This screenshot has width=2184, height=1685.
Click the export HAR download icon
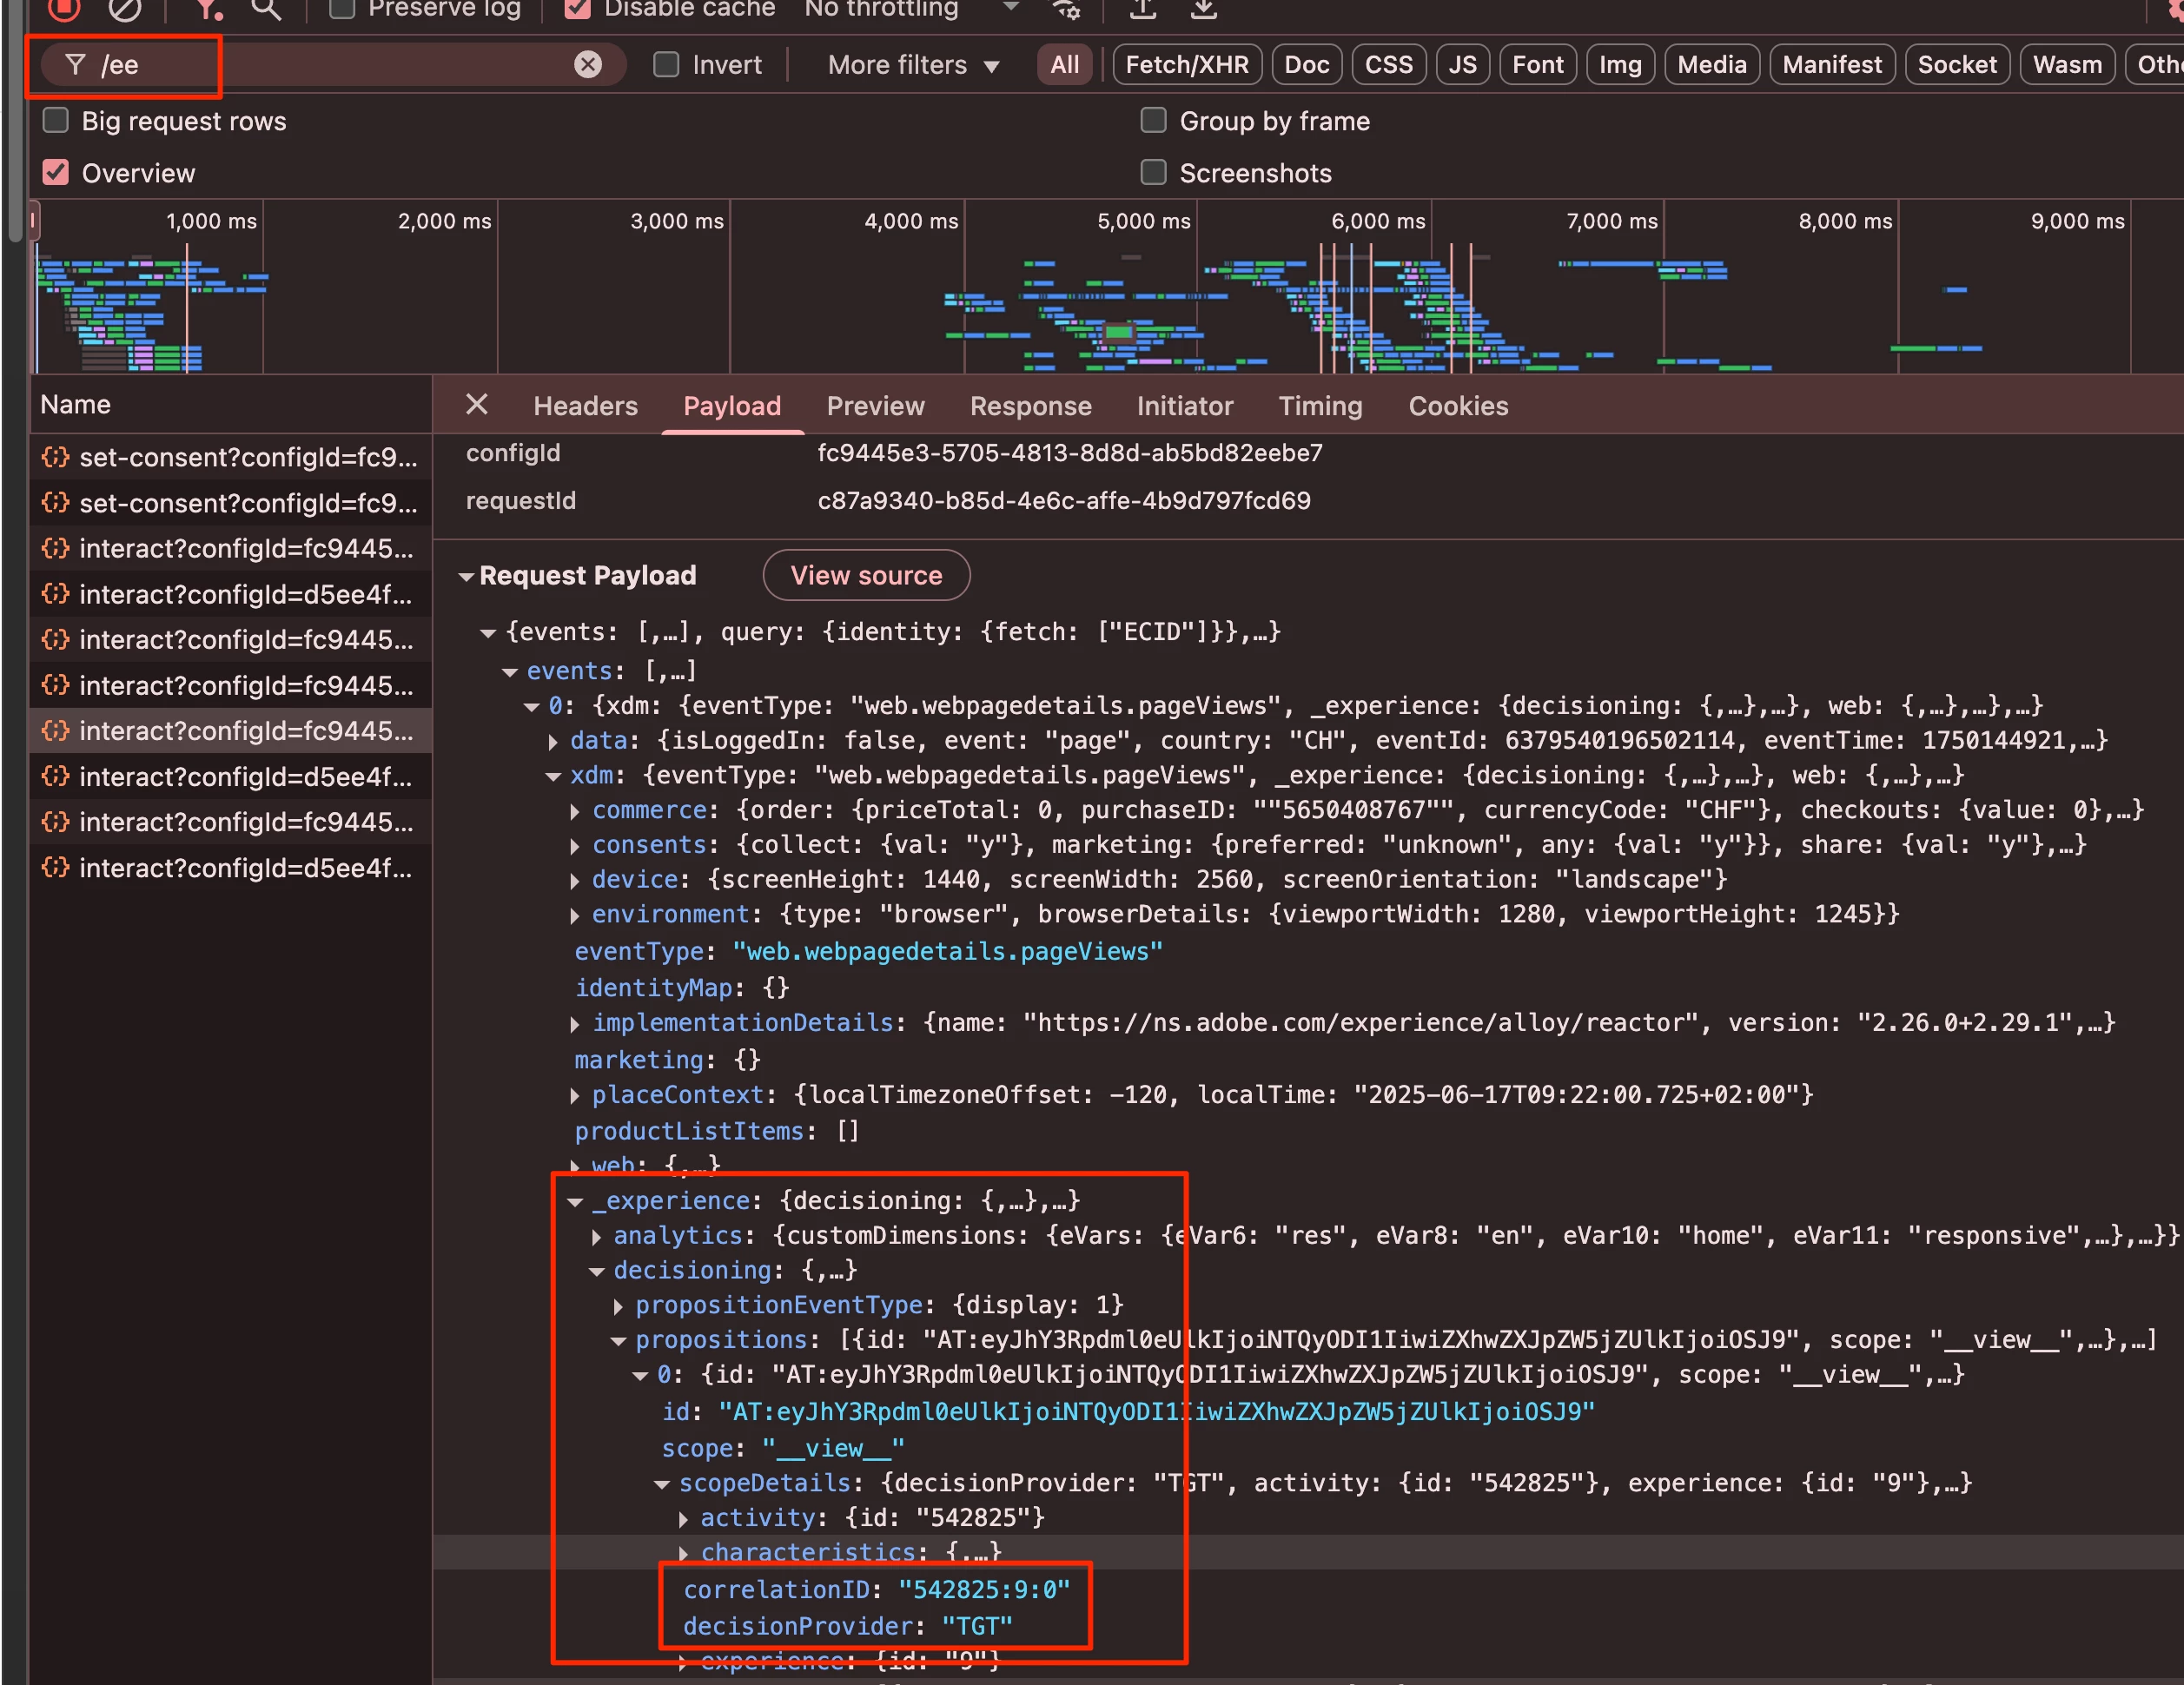[1204, 9]
